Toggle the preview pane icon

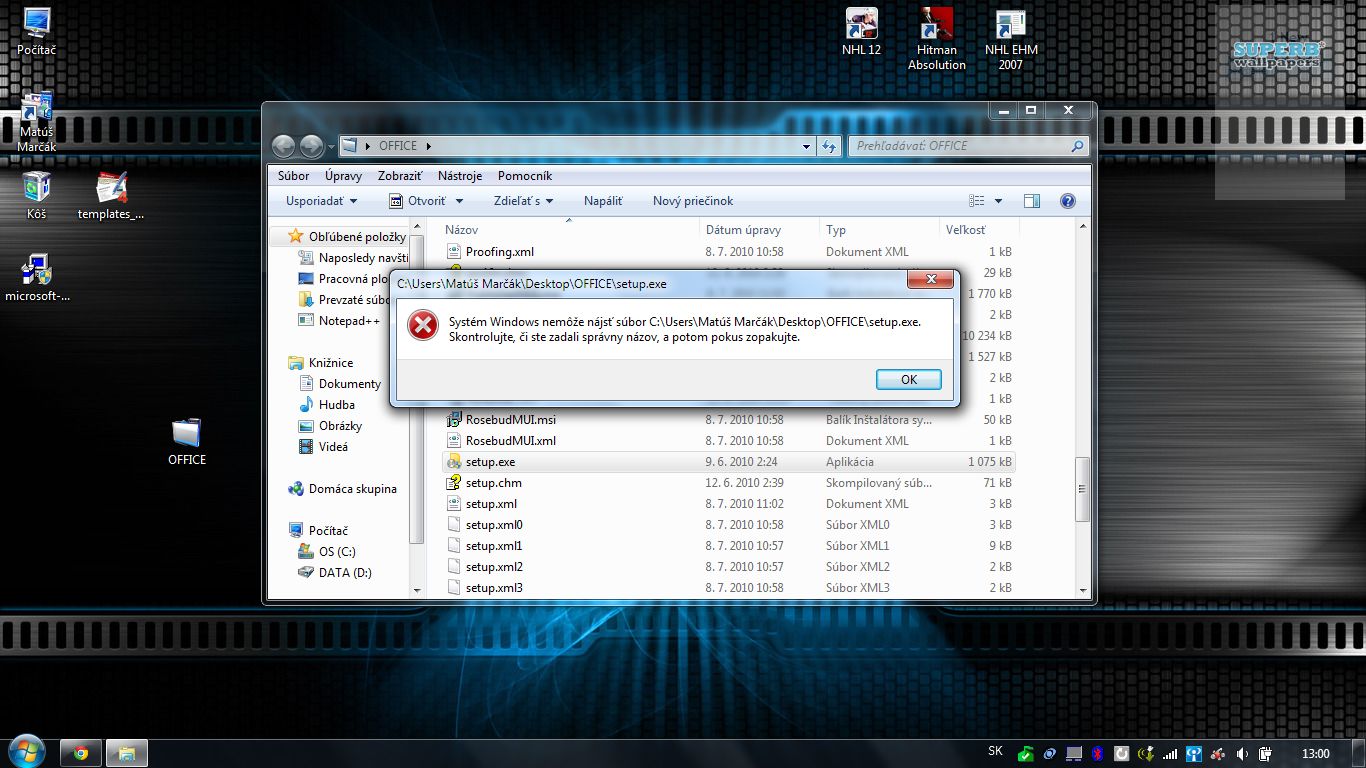click(x=1031, y=201)
